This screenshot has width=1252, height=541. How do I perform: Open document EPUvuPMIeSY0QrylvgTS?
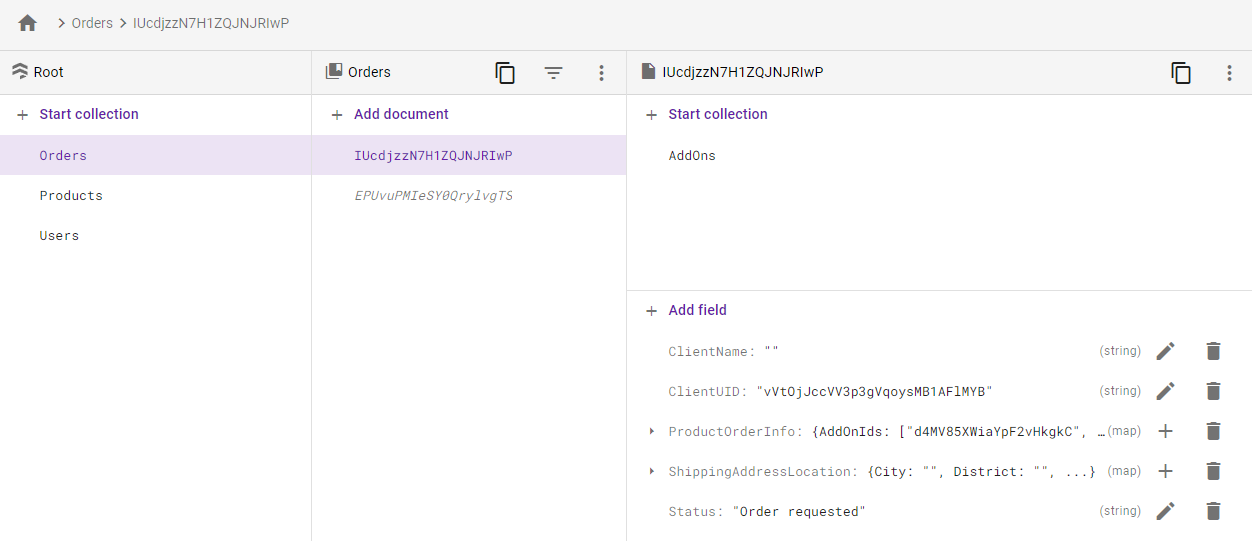(x=433, y=196)
